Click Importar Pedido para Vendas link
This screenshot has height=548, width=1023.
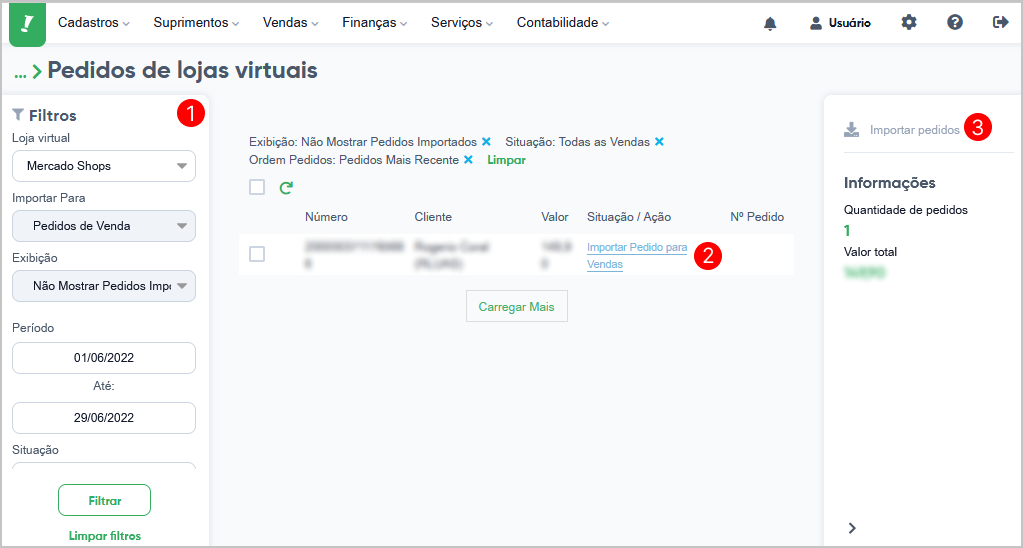tap(637, 256)
